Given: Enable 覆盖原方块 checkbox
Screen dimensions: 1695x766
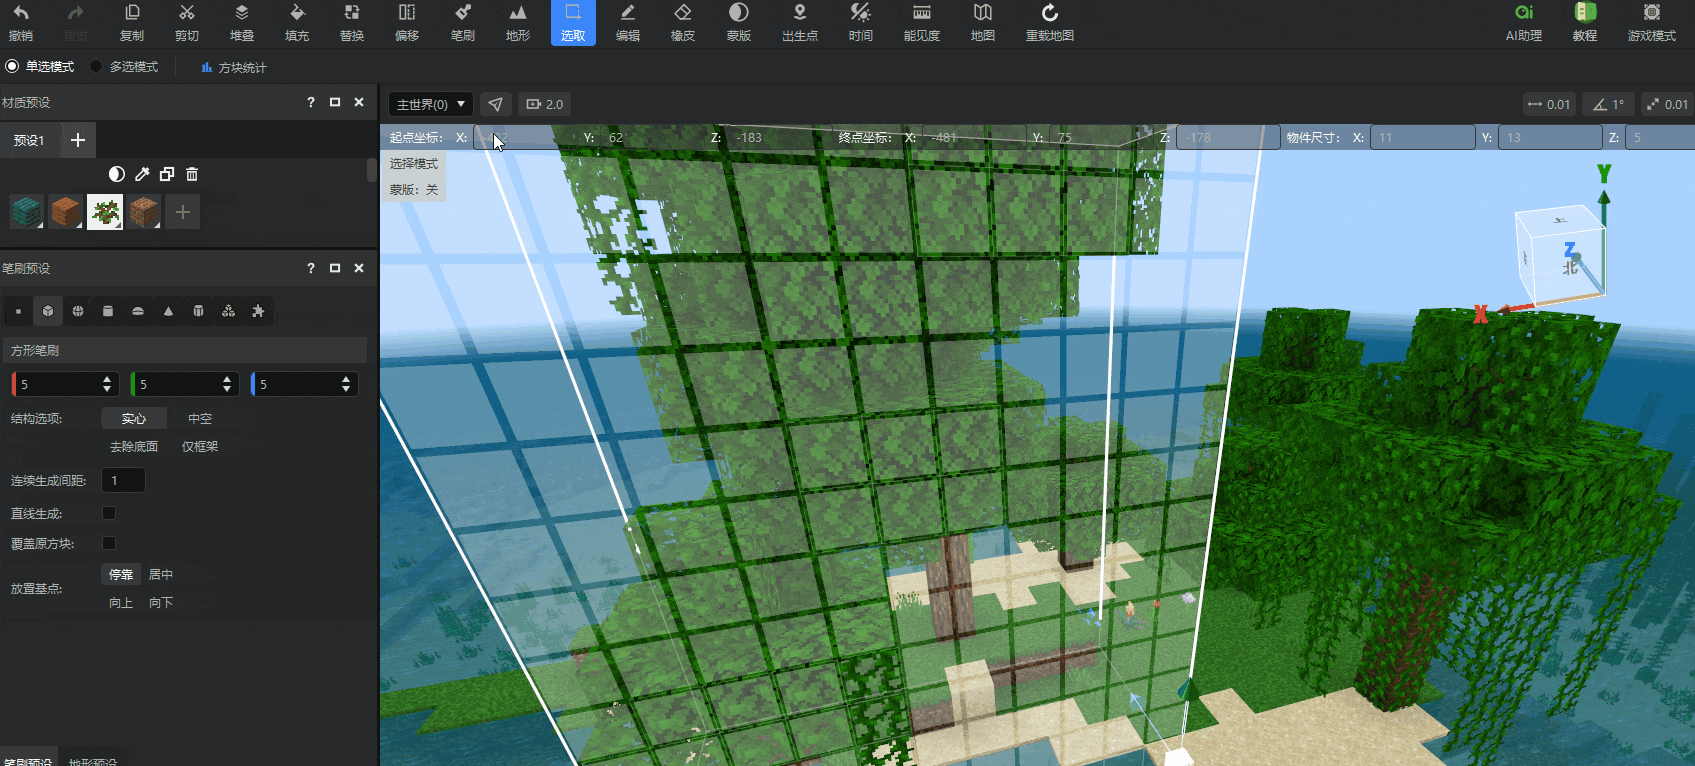Looking at the screenshot, I should click(x=109, y=543).
